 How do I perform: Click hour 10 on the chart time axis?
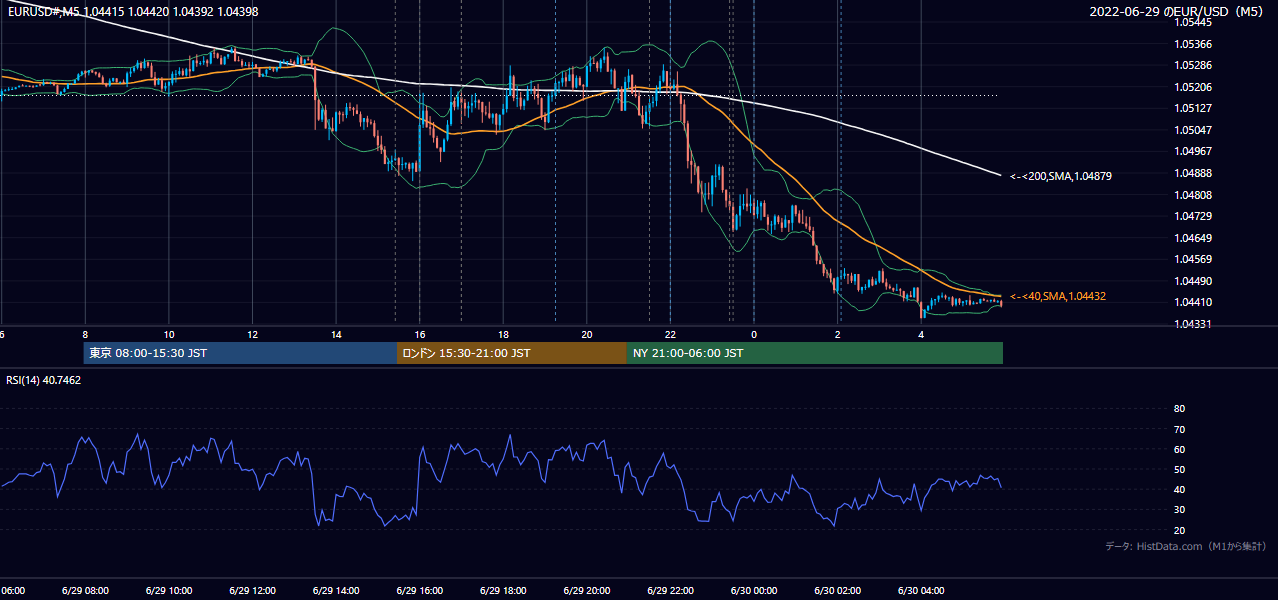pos(169,334)
